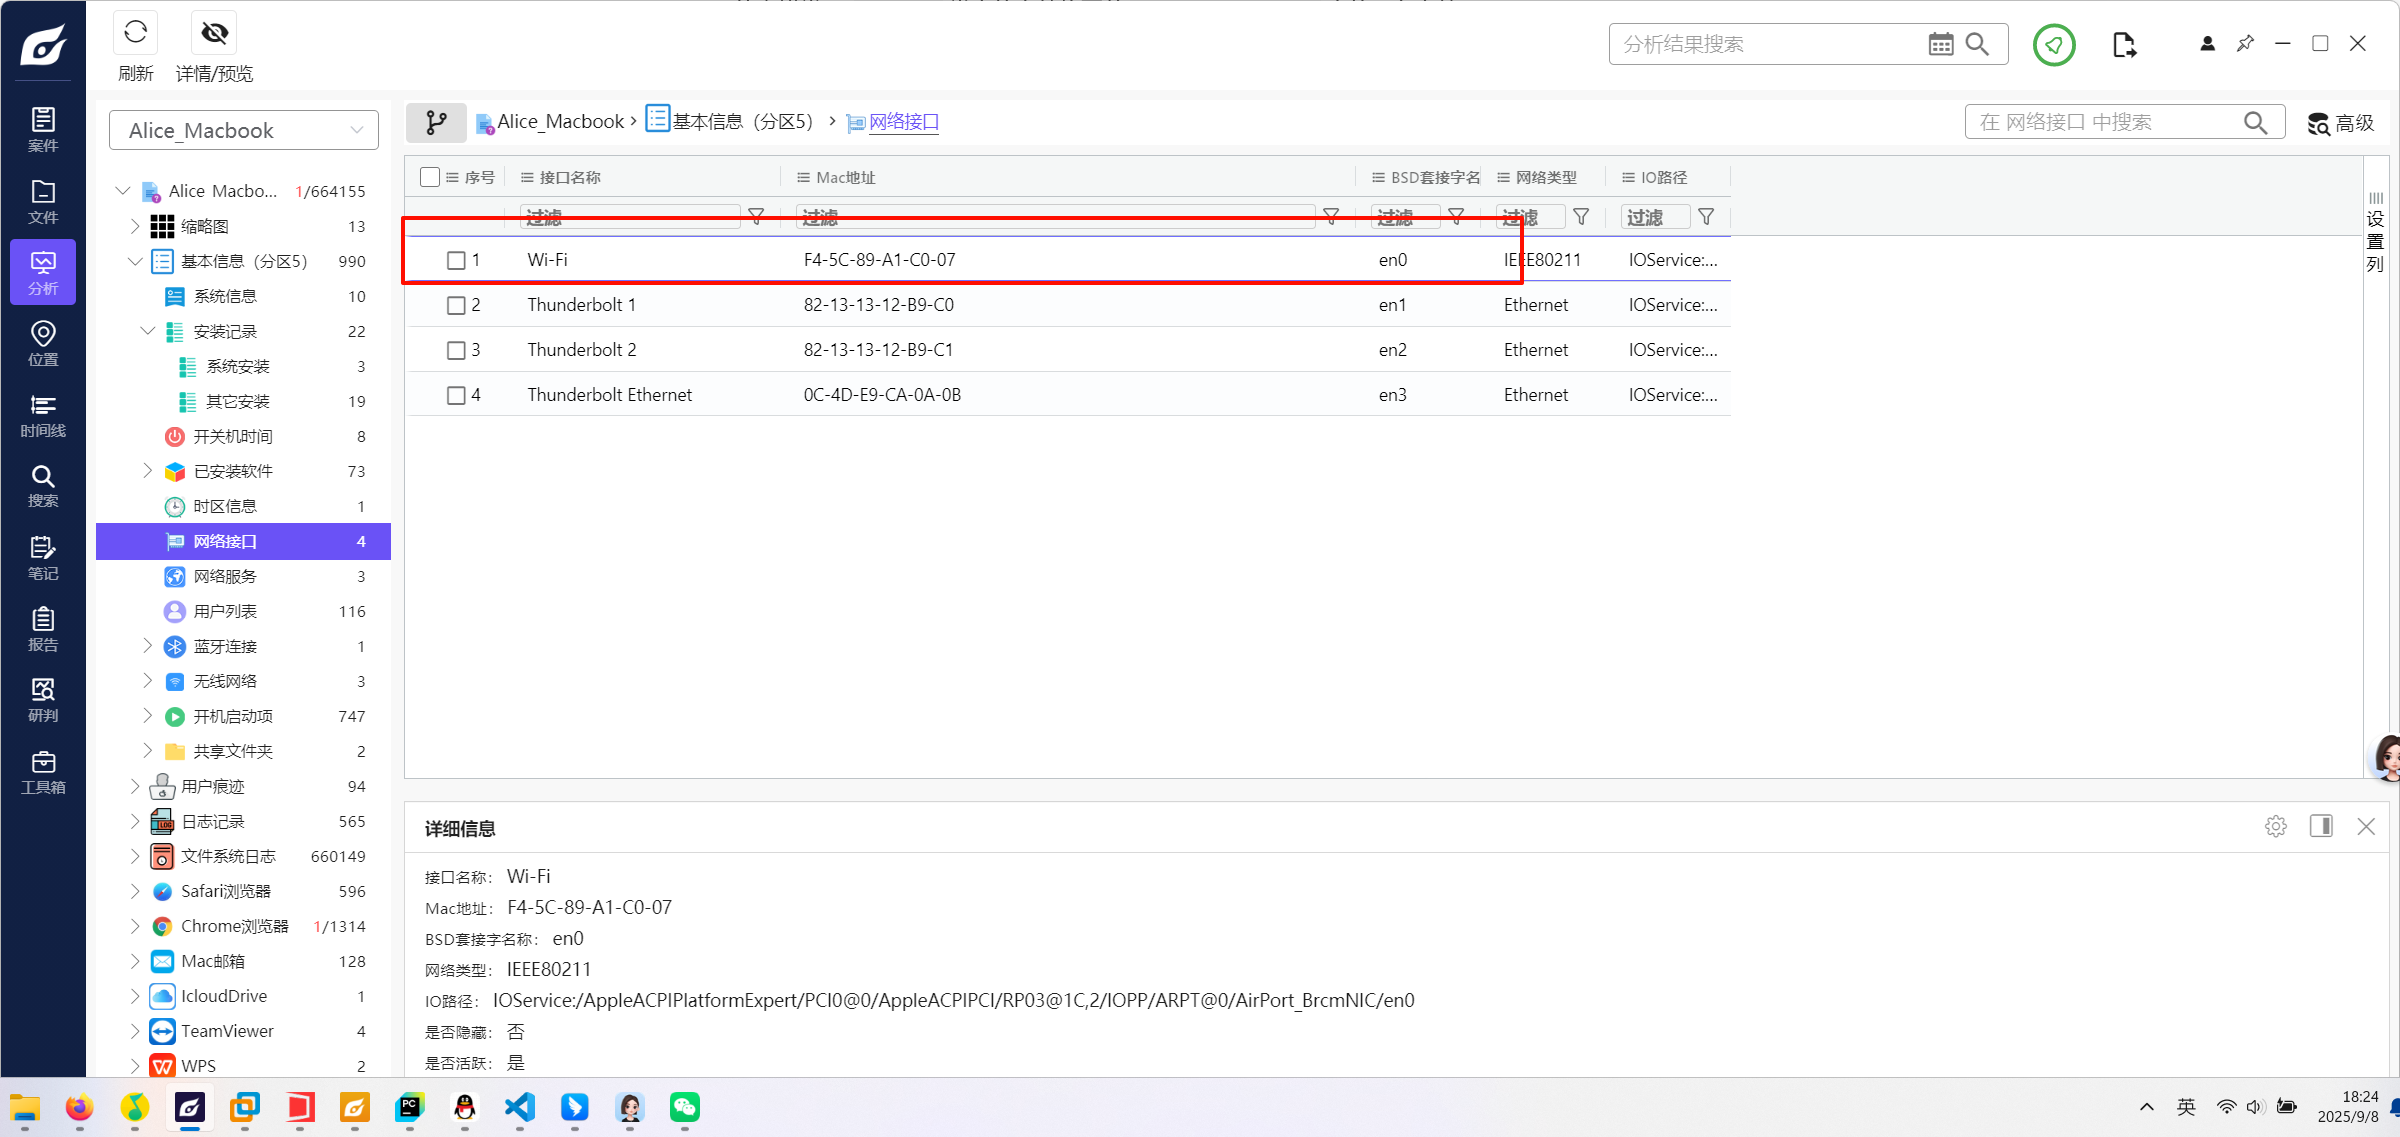Image resolution: width=2400 pixels, height=1137 pixels.
Task: Click the calendar icon in search box
Action: [1940, 44]
